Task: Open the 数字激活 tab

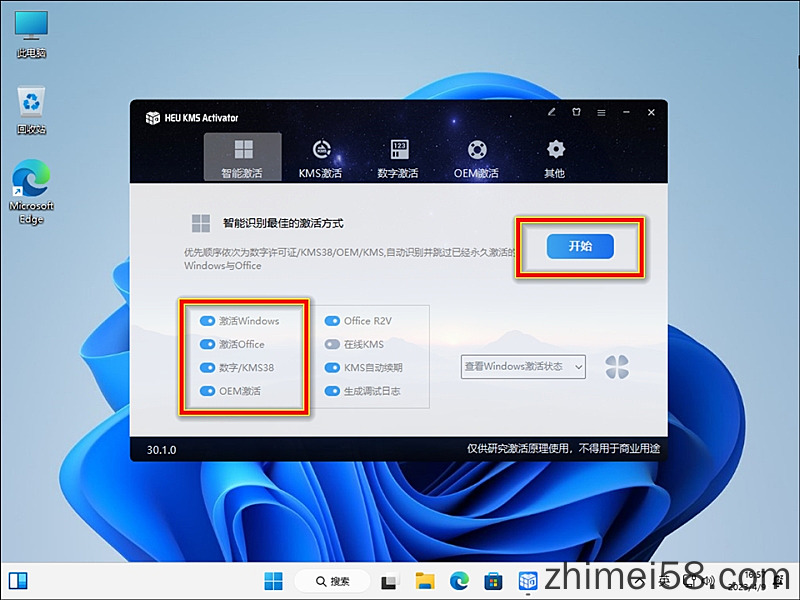Action: (x=398, y=158)
